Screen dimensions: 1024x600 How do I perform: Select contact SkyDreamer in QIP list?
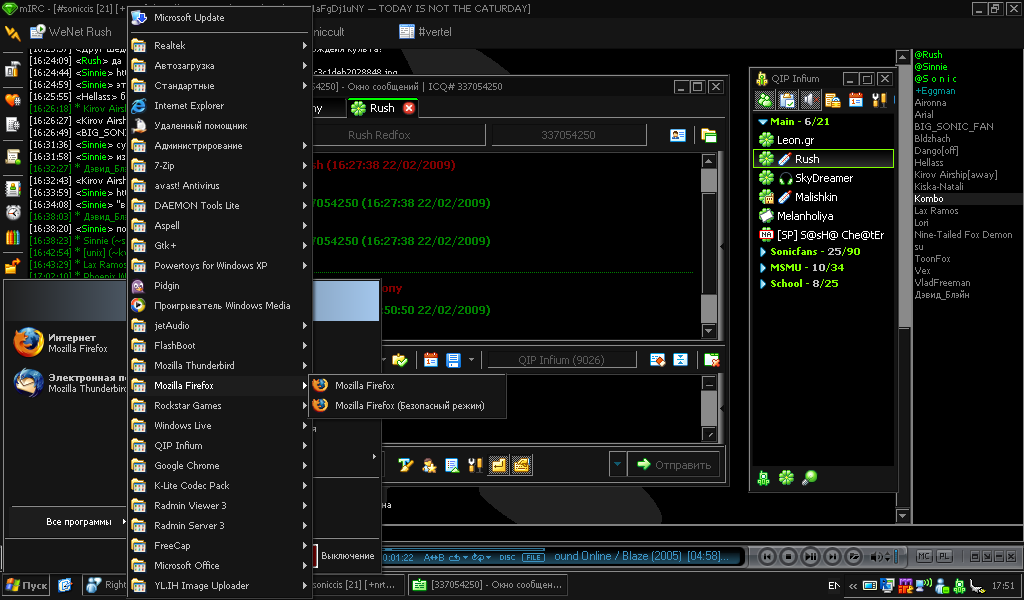pyautogui.click(x=824, y=178)
